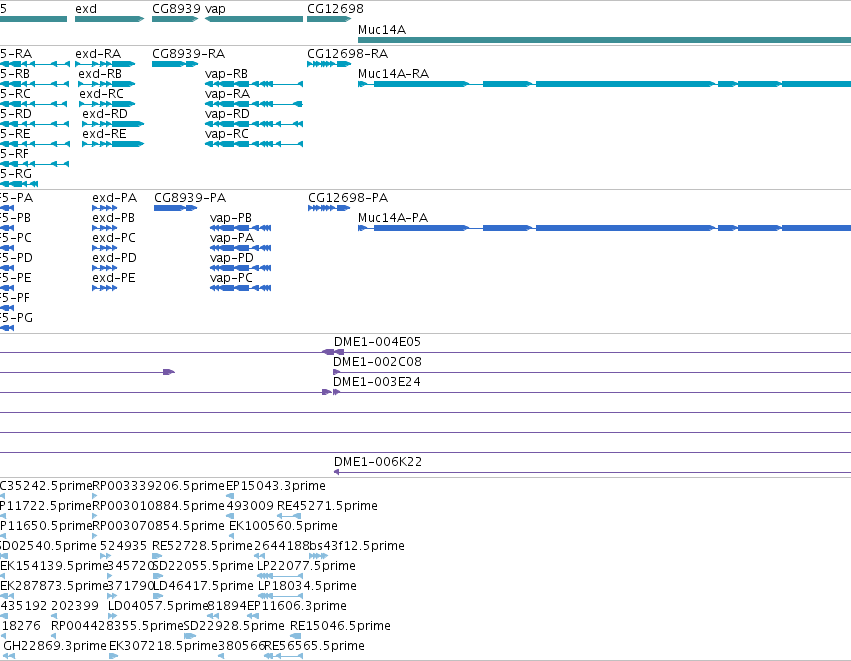Click the vap gene label
Screen dimensions: 851x661
pyautogui.click(x=215, y=9)
